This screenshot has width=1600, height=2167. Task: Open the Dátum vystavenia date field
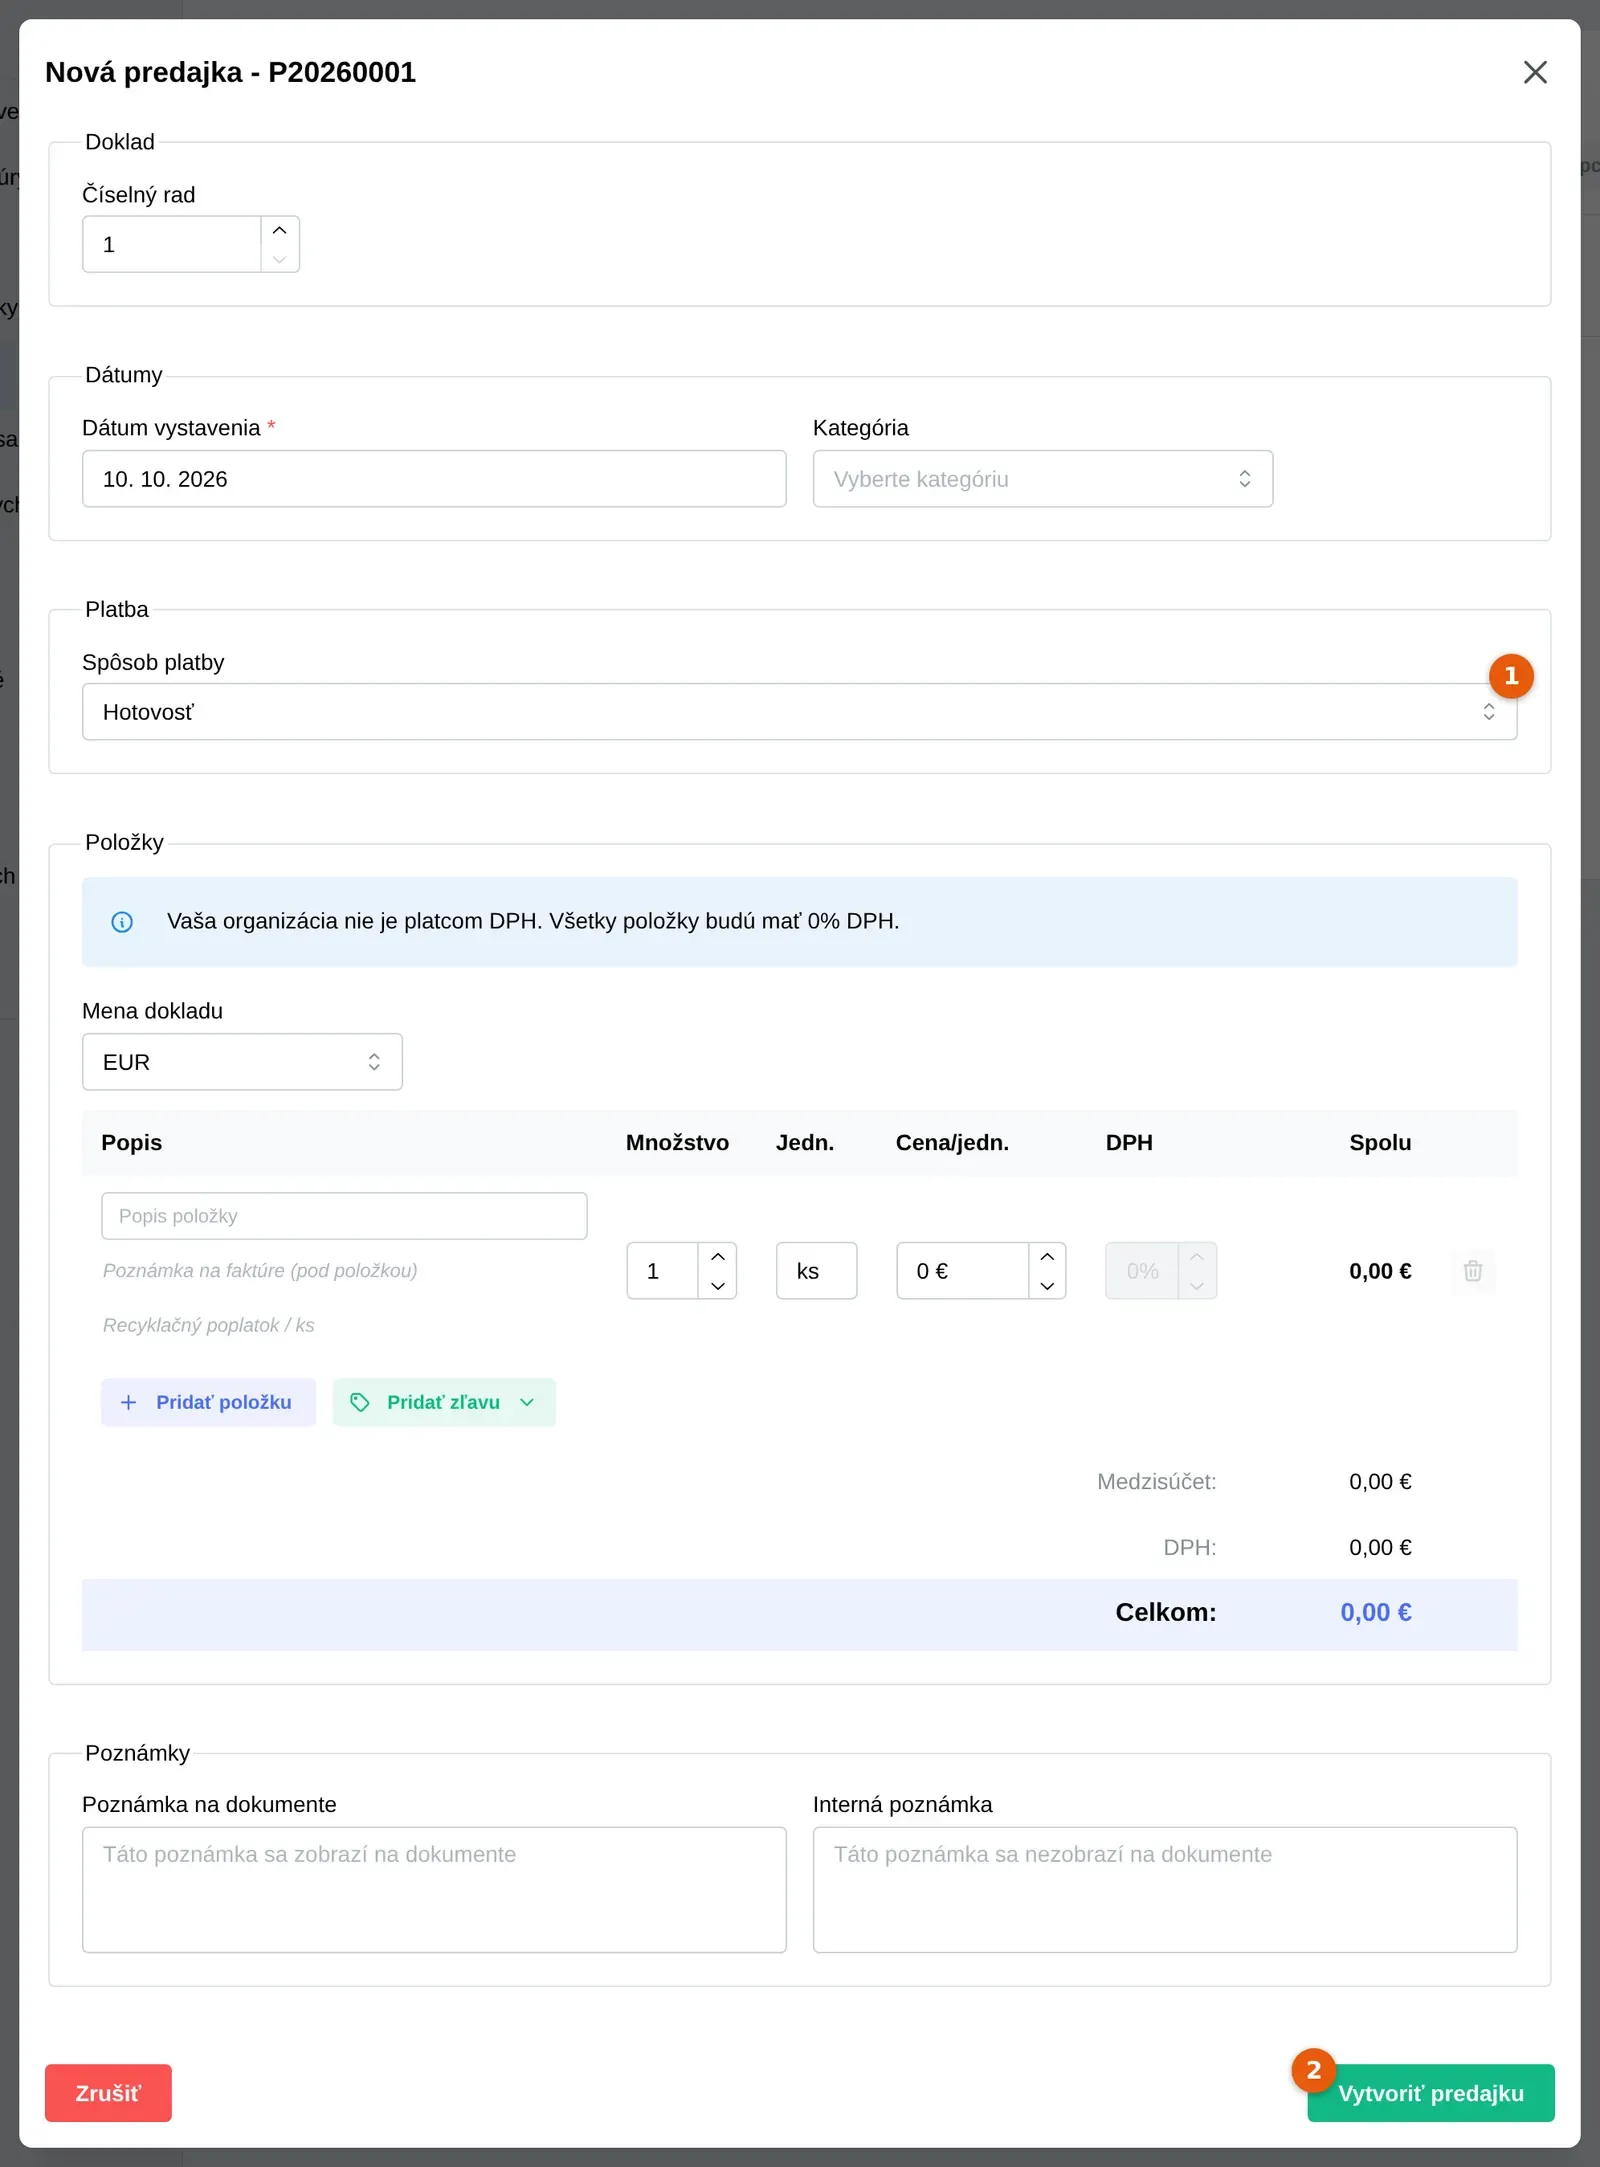pyautogui.click(x=434, y=479)
